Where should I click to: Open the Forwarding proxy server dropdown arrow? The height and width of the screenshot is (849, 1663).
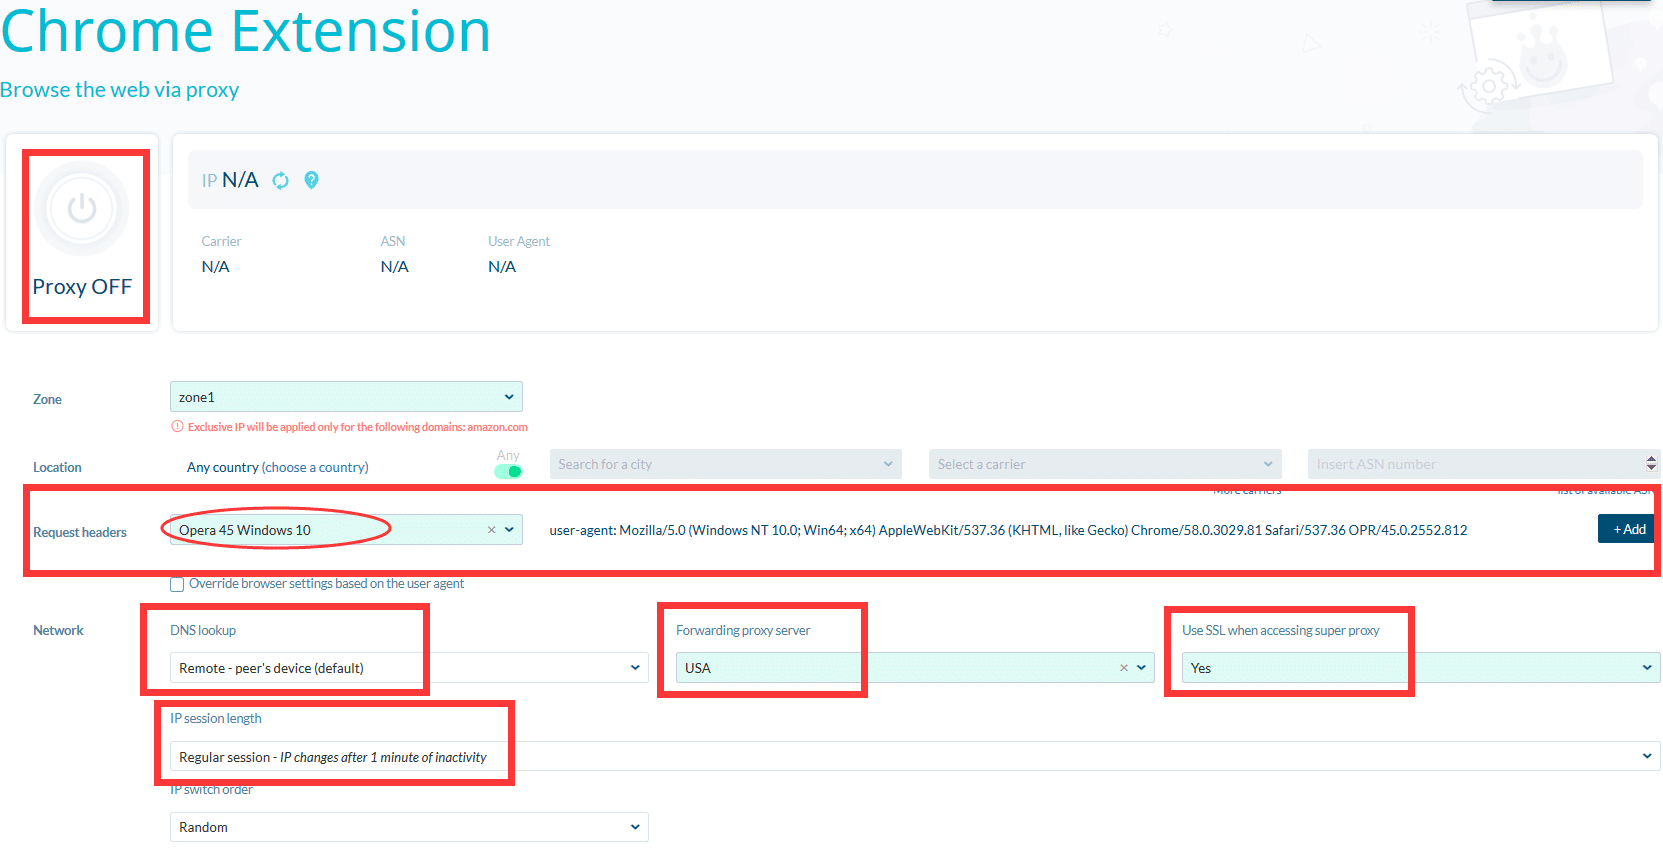1141,668
